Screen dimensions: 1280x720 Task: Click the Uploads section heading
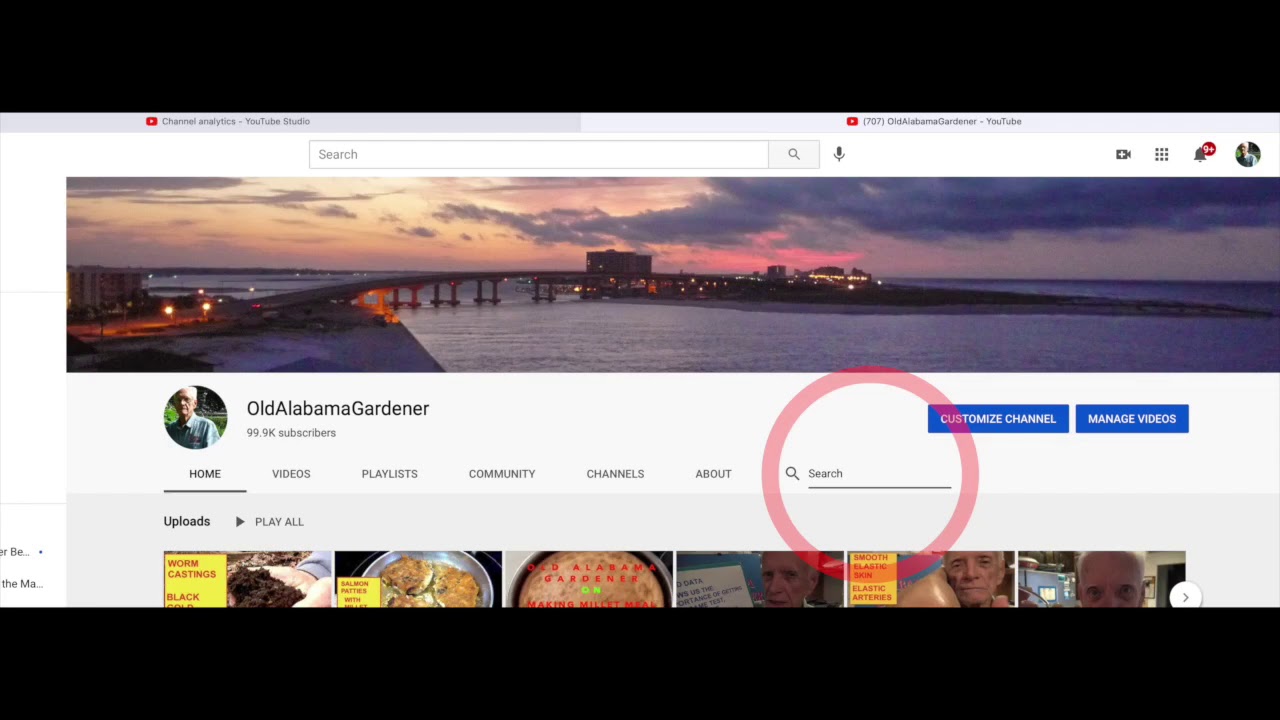click(x=187, y=521)
